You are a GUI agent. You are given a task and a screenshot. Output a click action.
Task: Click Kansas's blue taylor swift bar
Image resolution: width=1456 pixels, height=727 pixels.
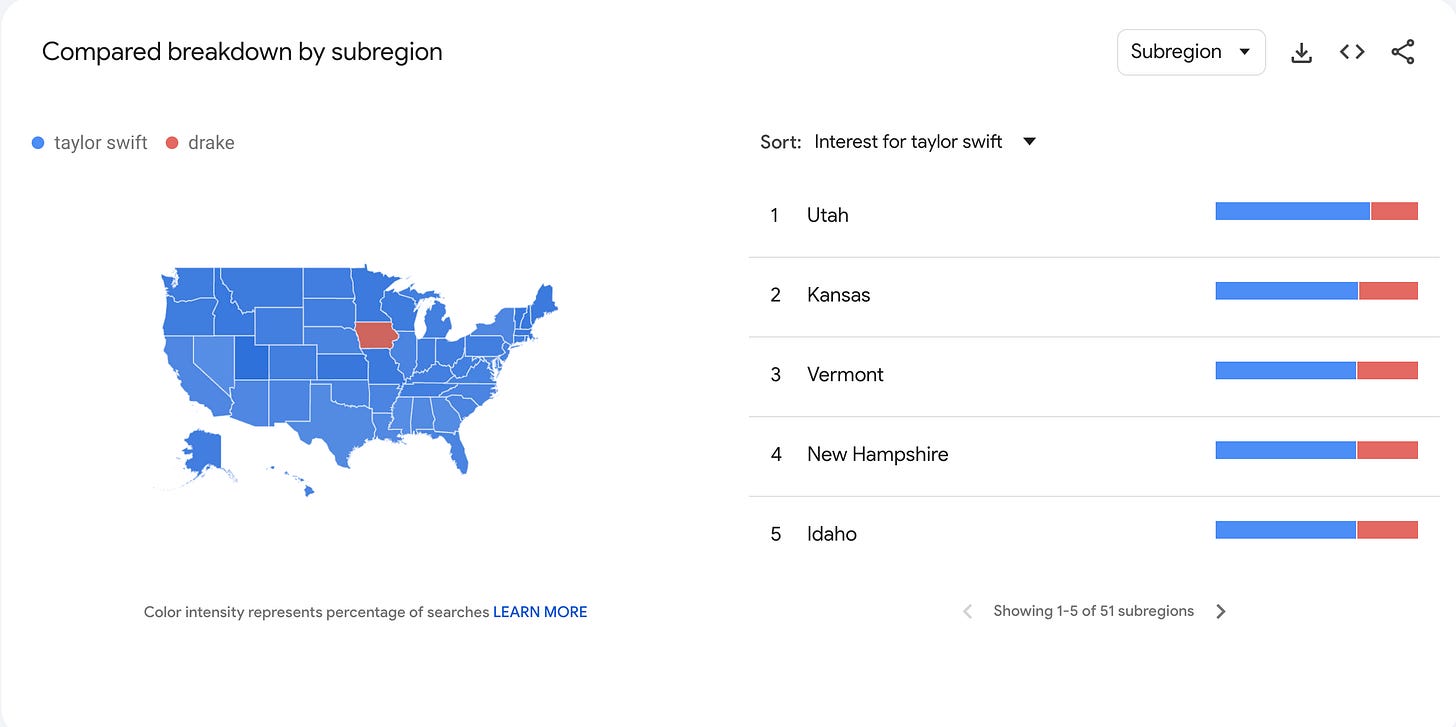(1287, 291)
